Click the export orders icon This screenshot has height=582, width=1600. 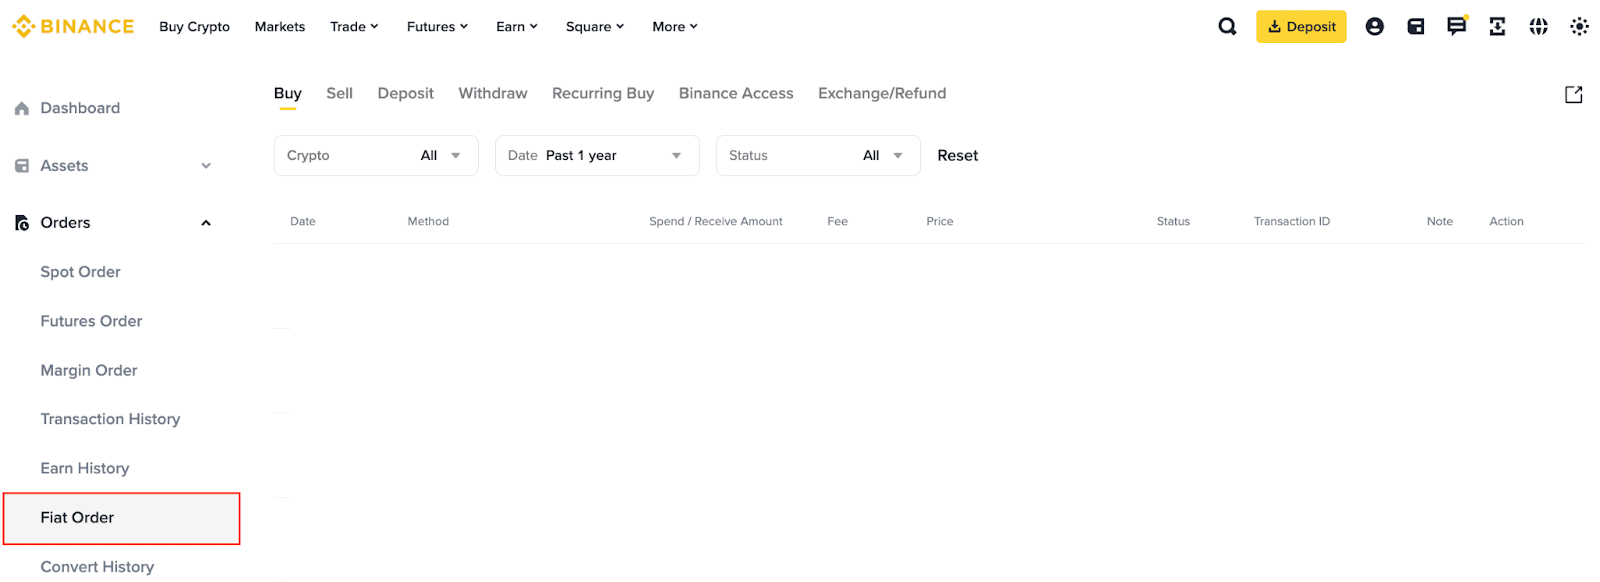[x=1573, y=94]
